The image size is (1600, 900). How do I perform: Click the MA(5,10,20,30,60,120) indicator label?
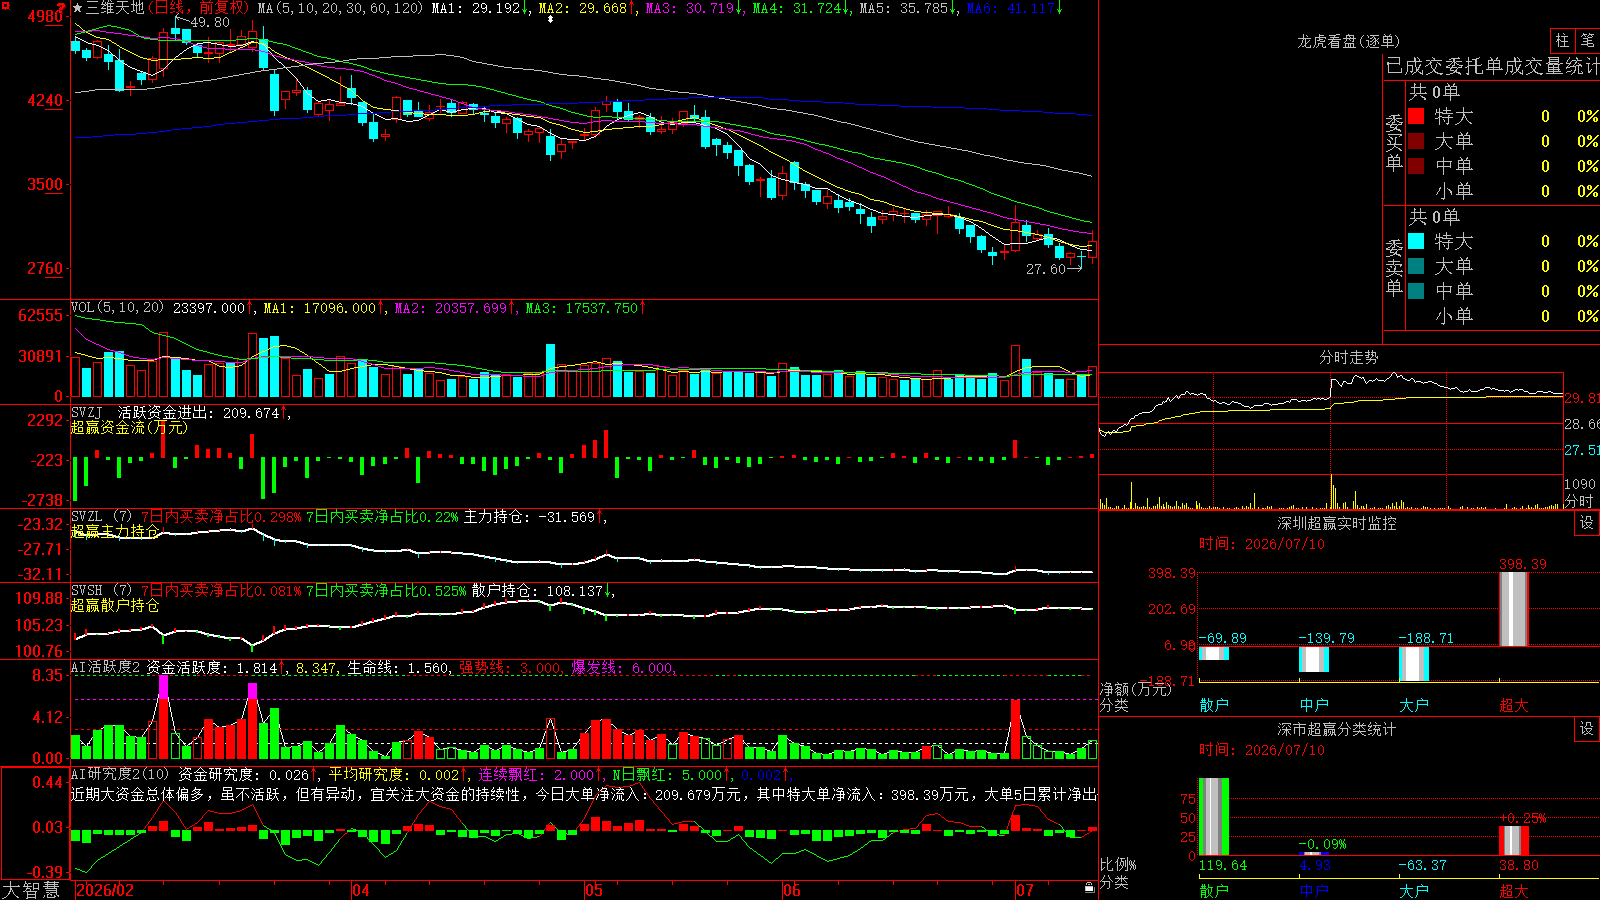pyautogui.click(x=340, y=8)
